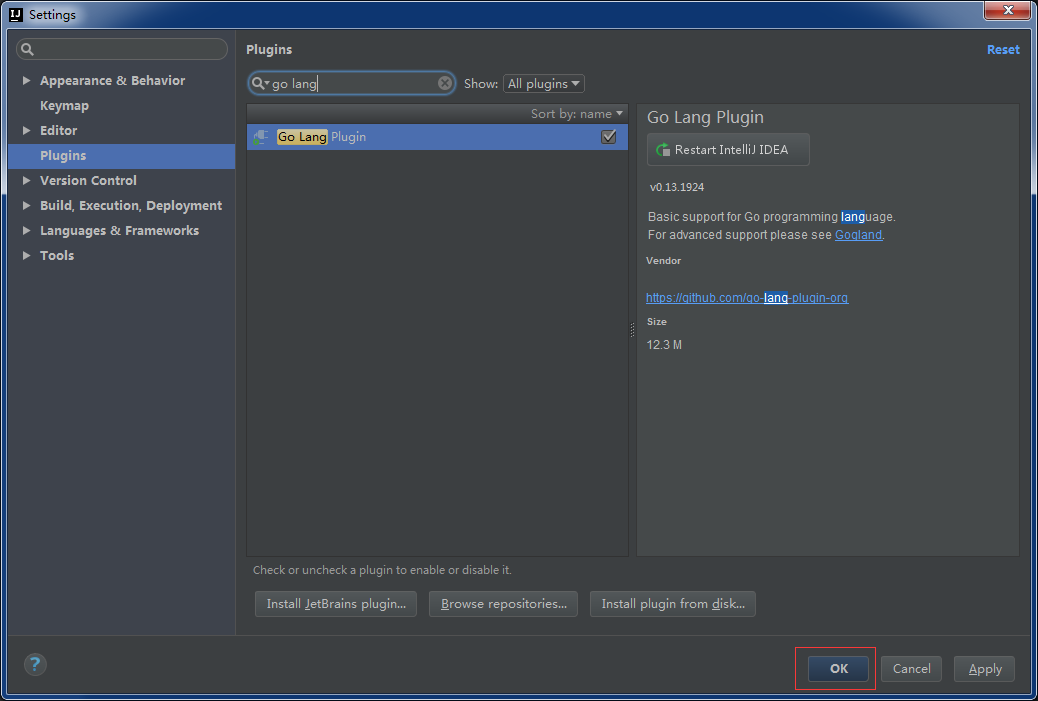Open the Sort by name dropdown
1038x701 pixels.
point(577,114)
